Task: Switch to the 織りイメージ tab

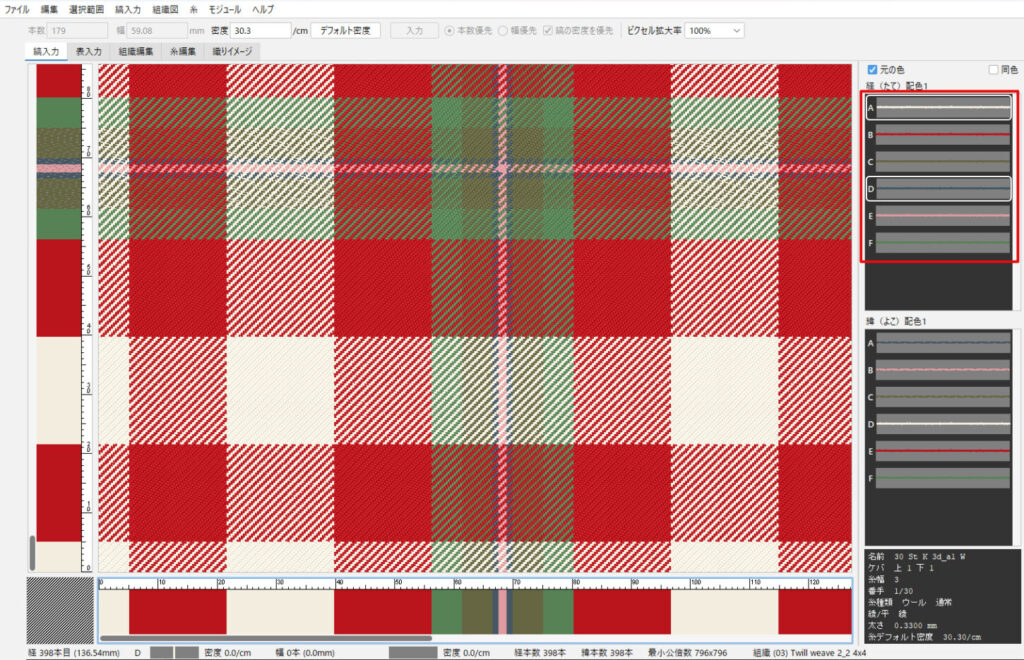Action: [x=232, y=50]
